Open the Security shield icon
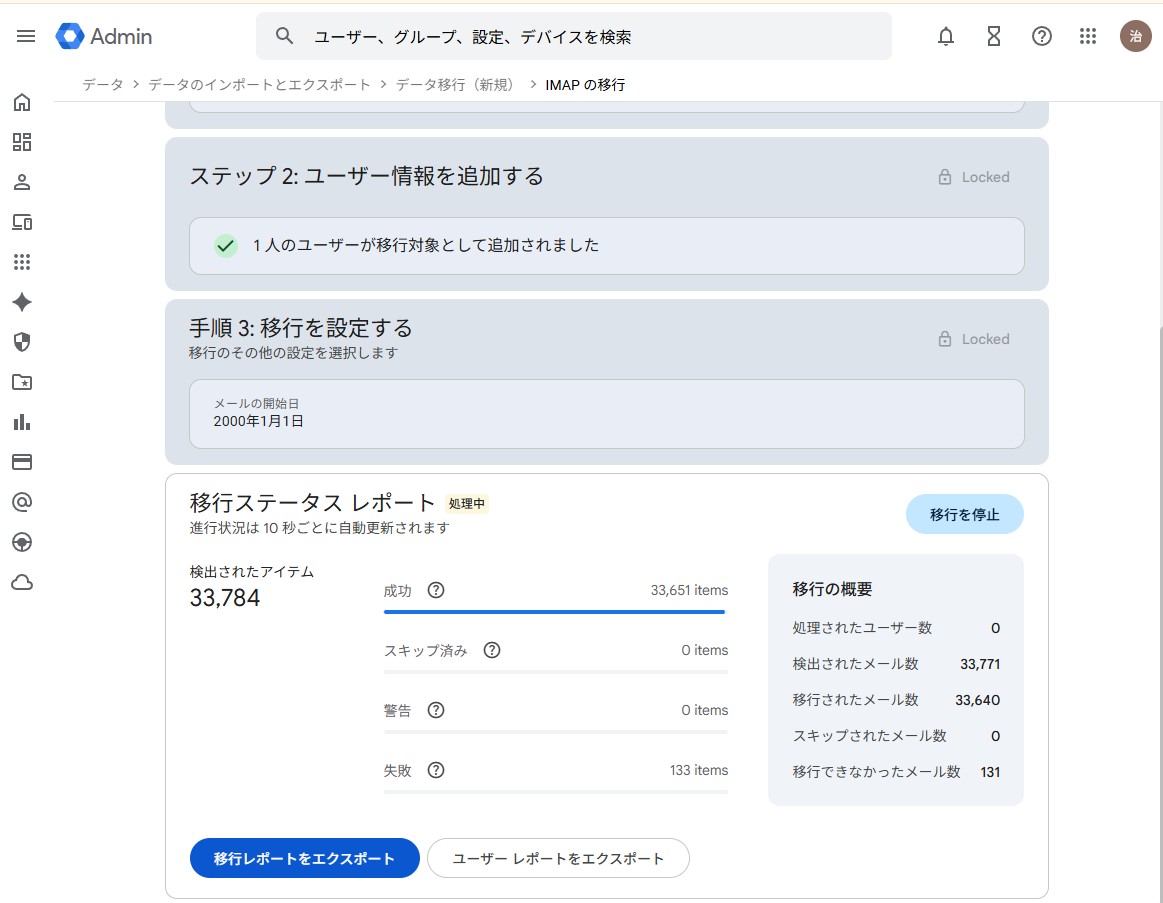The width and height of the screenshot is (1163, 903). pyautogui.click(x=22, y=342)
